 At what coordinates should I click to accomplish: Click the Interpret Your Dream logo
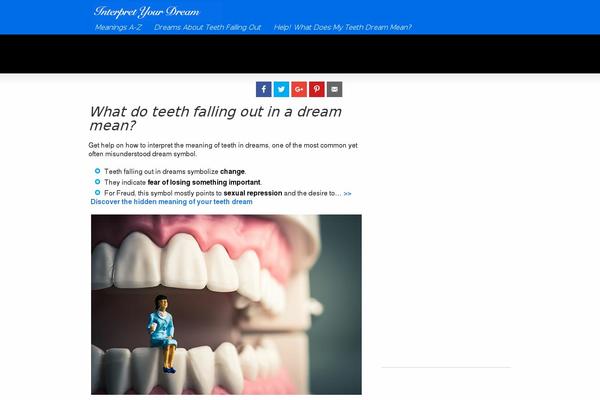pos(147,12)
